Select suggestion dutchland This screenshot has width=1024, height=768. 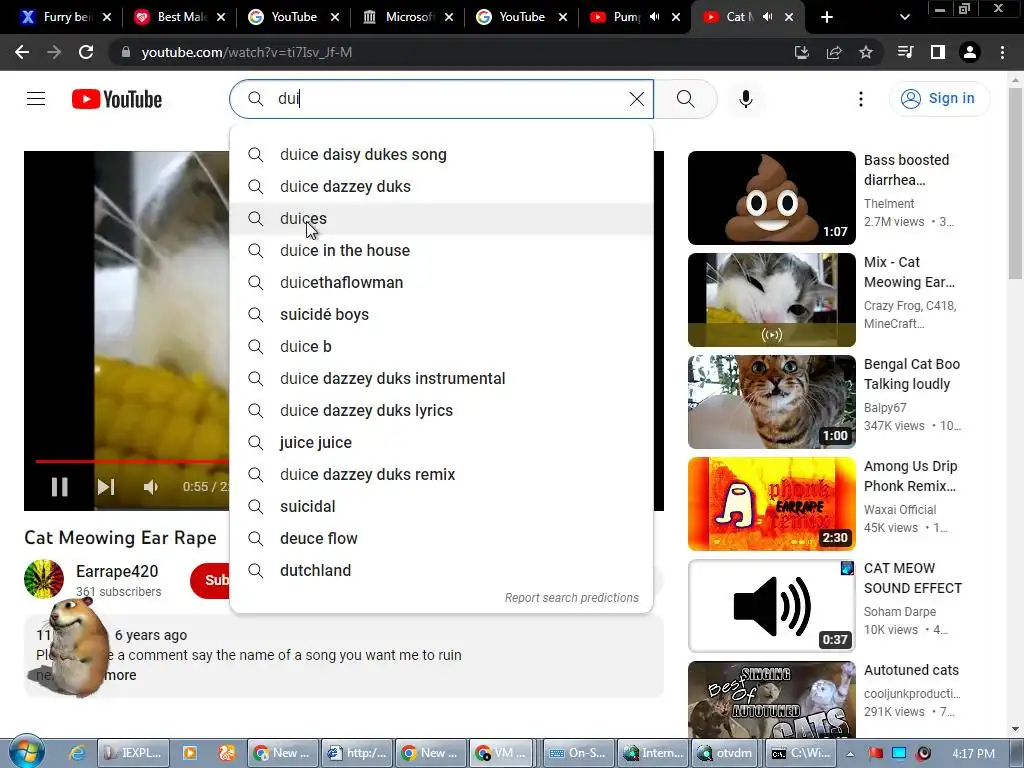coord(441,570)
